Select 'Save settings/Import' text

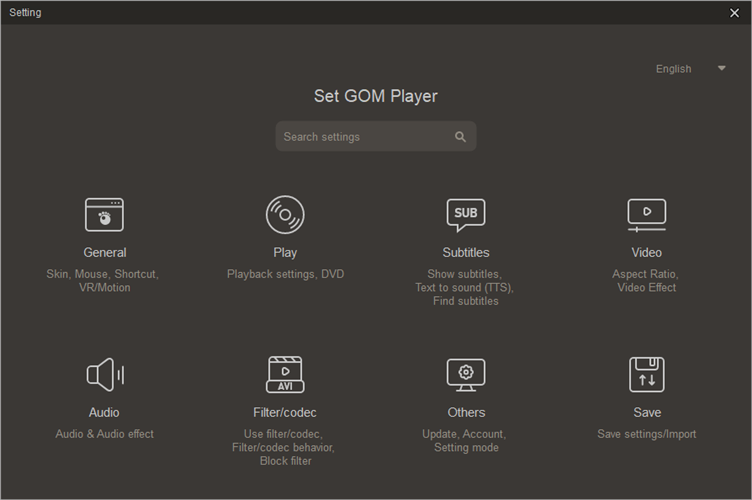[x=646, y=434]
